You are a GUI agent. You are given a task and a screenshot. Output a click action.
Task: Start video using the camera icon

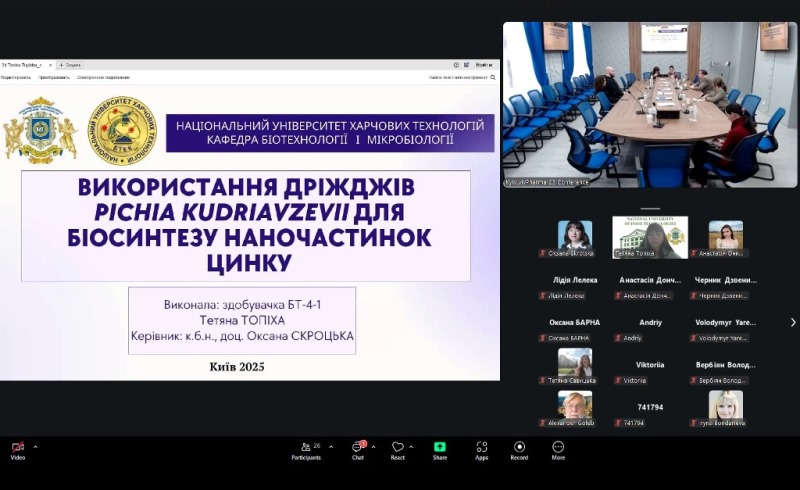(17, 447)
